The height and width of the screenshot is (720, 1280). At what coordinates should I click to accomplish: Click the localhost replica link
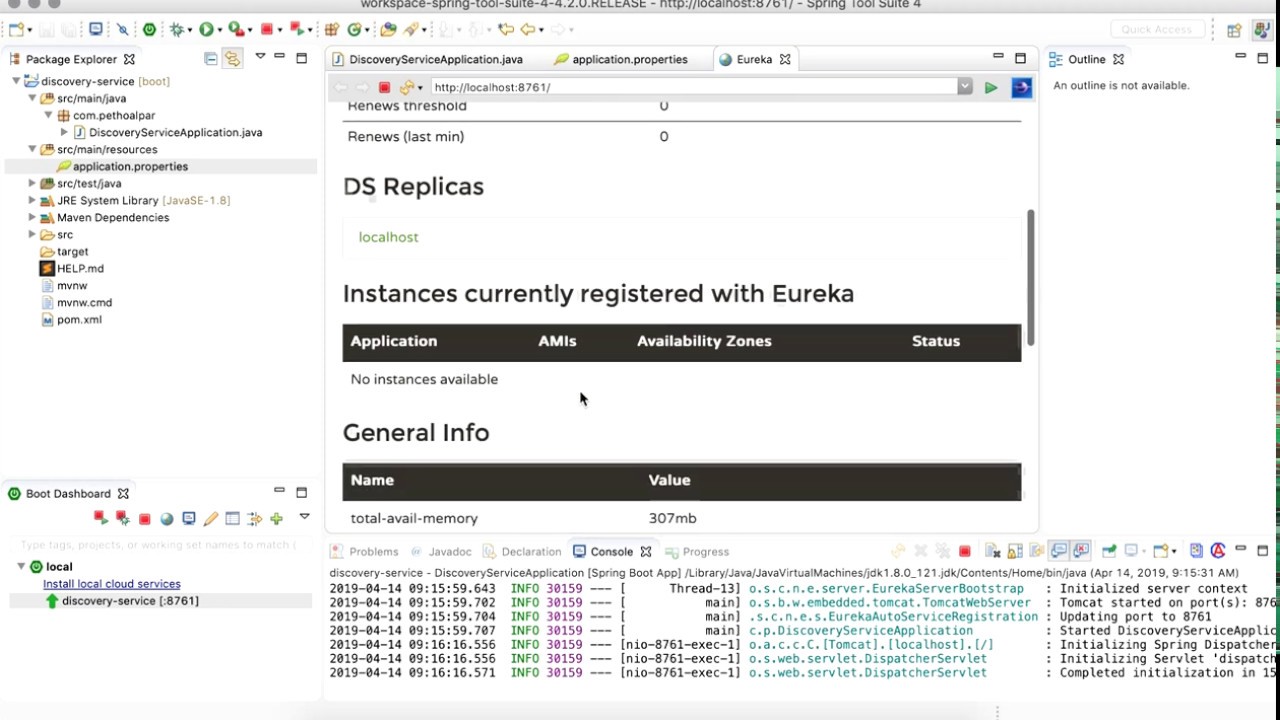coord(388,237)
